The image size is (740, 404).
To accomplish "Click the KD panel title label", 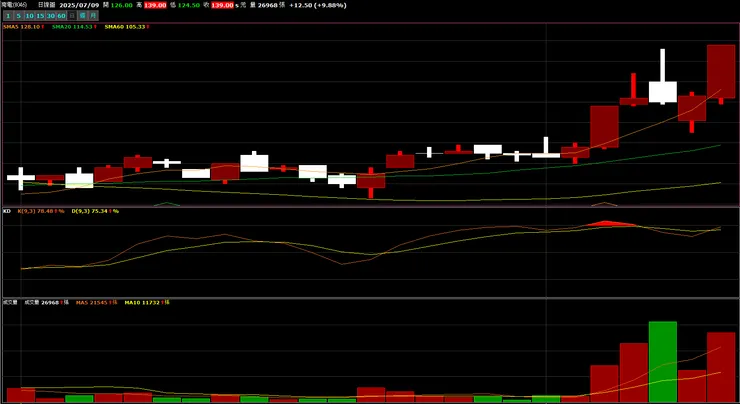I will click(x=7, y=211).
